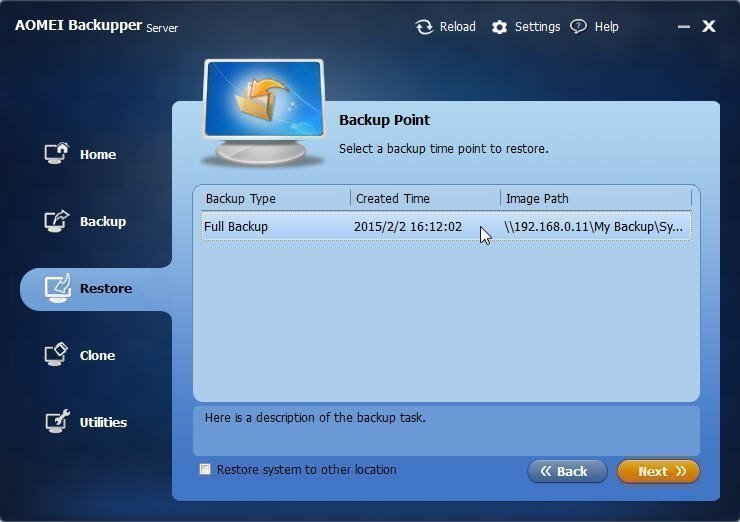Click the created time 2015/2/2 16:12:02
This screenshot has height=522, width=740.
click(x=408, y=227)
